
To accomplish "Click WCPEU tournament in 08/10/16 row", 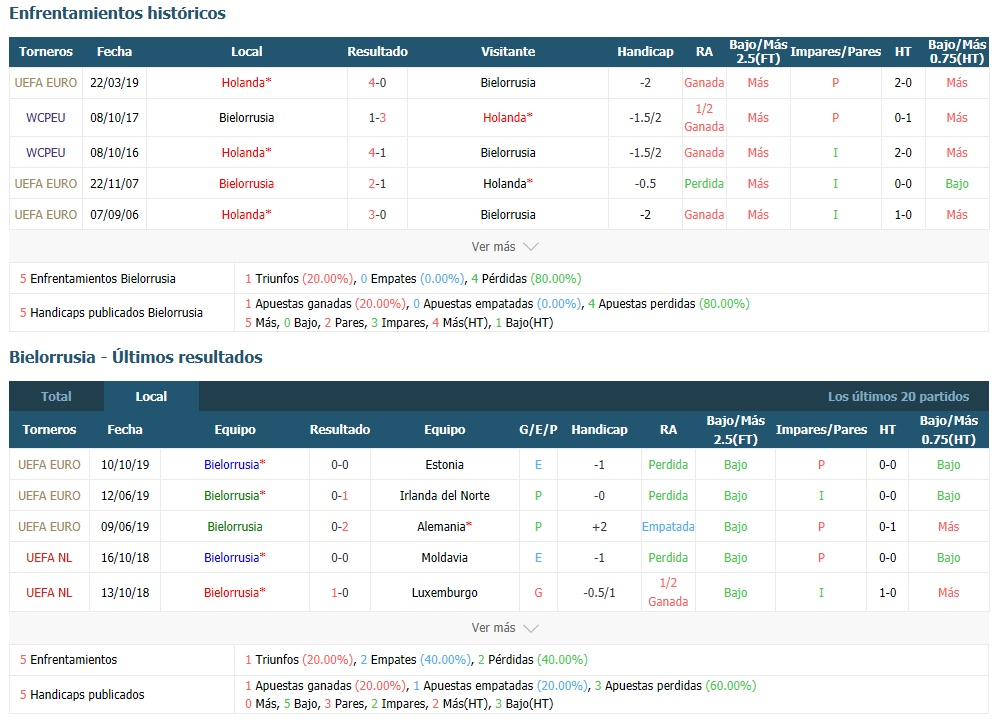I will 46,153.
